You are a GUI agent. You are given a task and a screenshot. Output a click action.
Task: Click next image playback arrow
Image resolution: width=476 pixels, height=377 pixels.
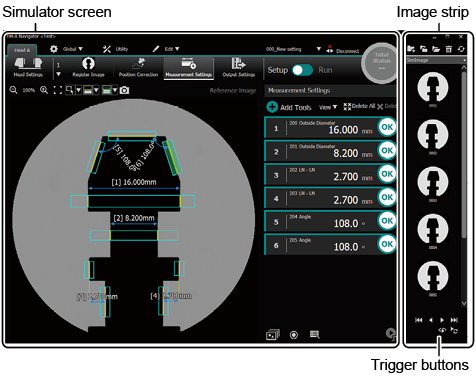[442, 320]
